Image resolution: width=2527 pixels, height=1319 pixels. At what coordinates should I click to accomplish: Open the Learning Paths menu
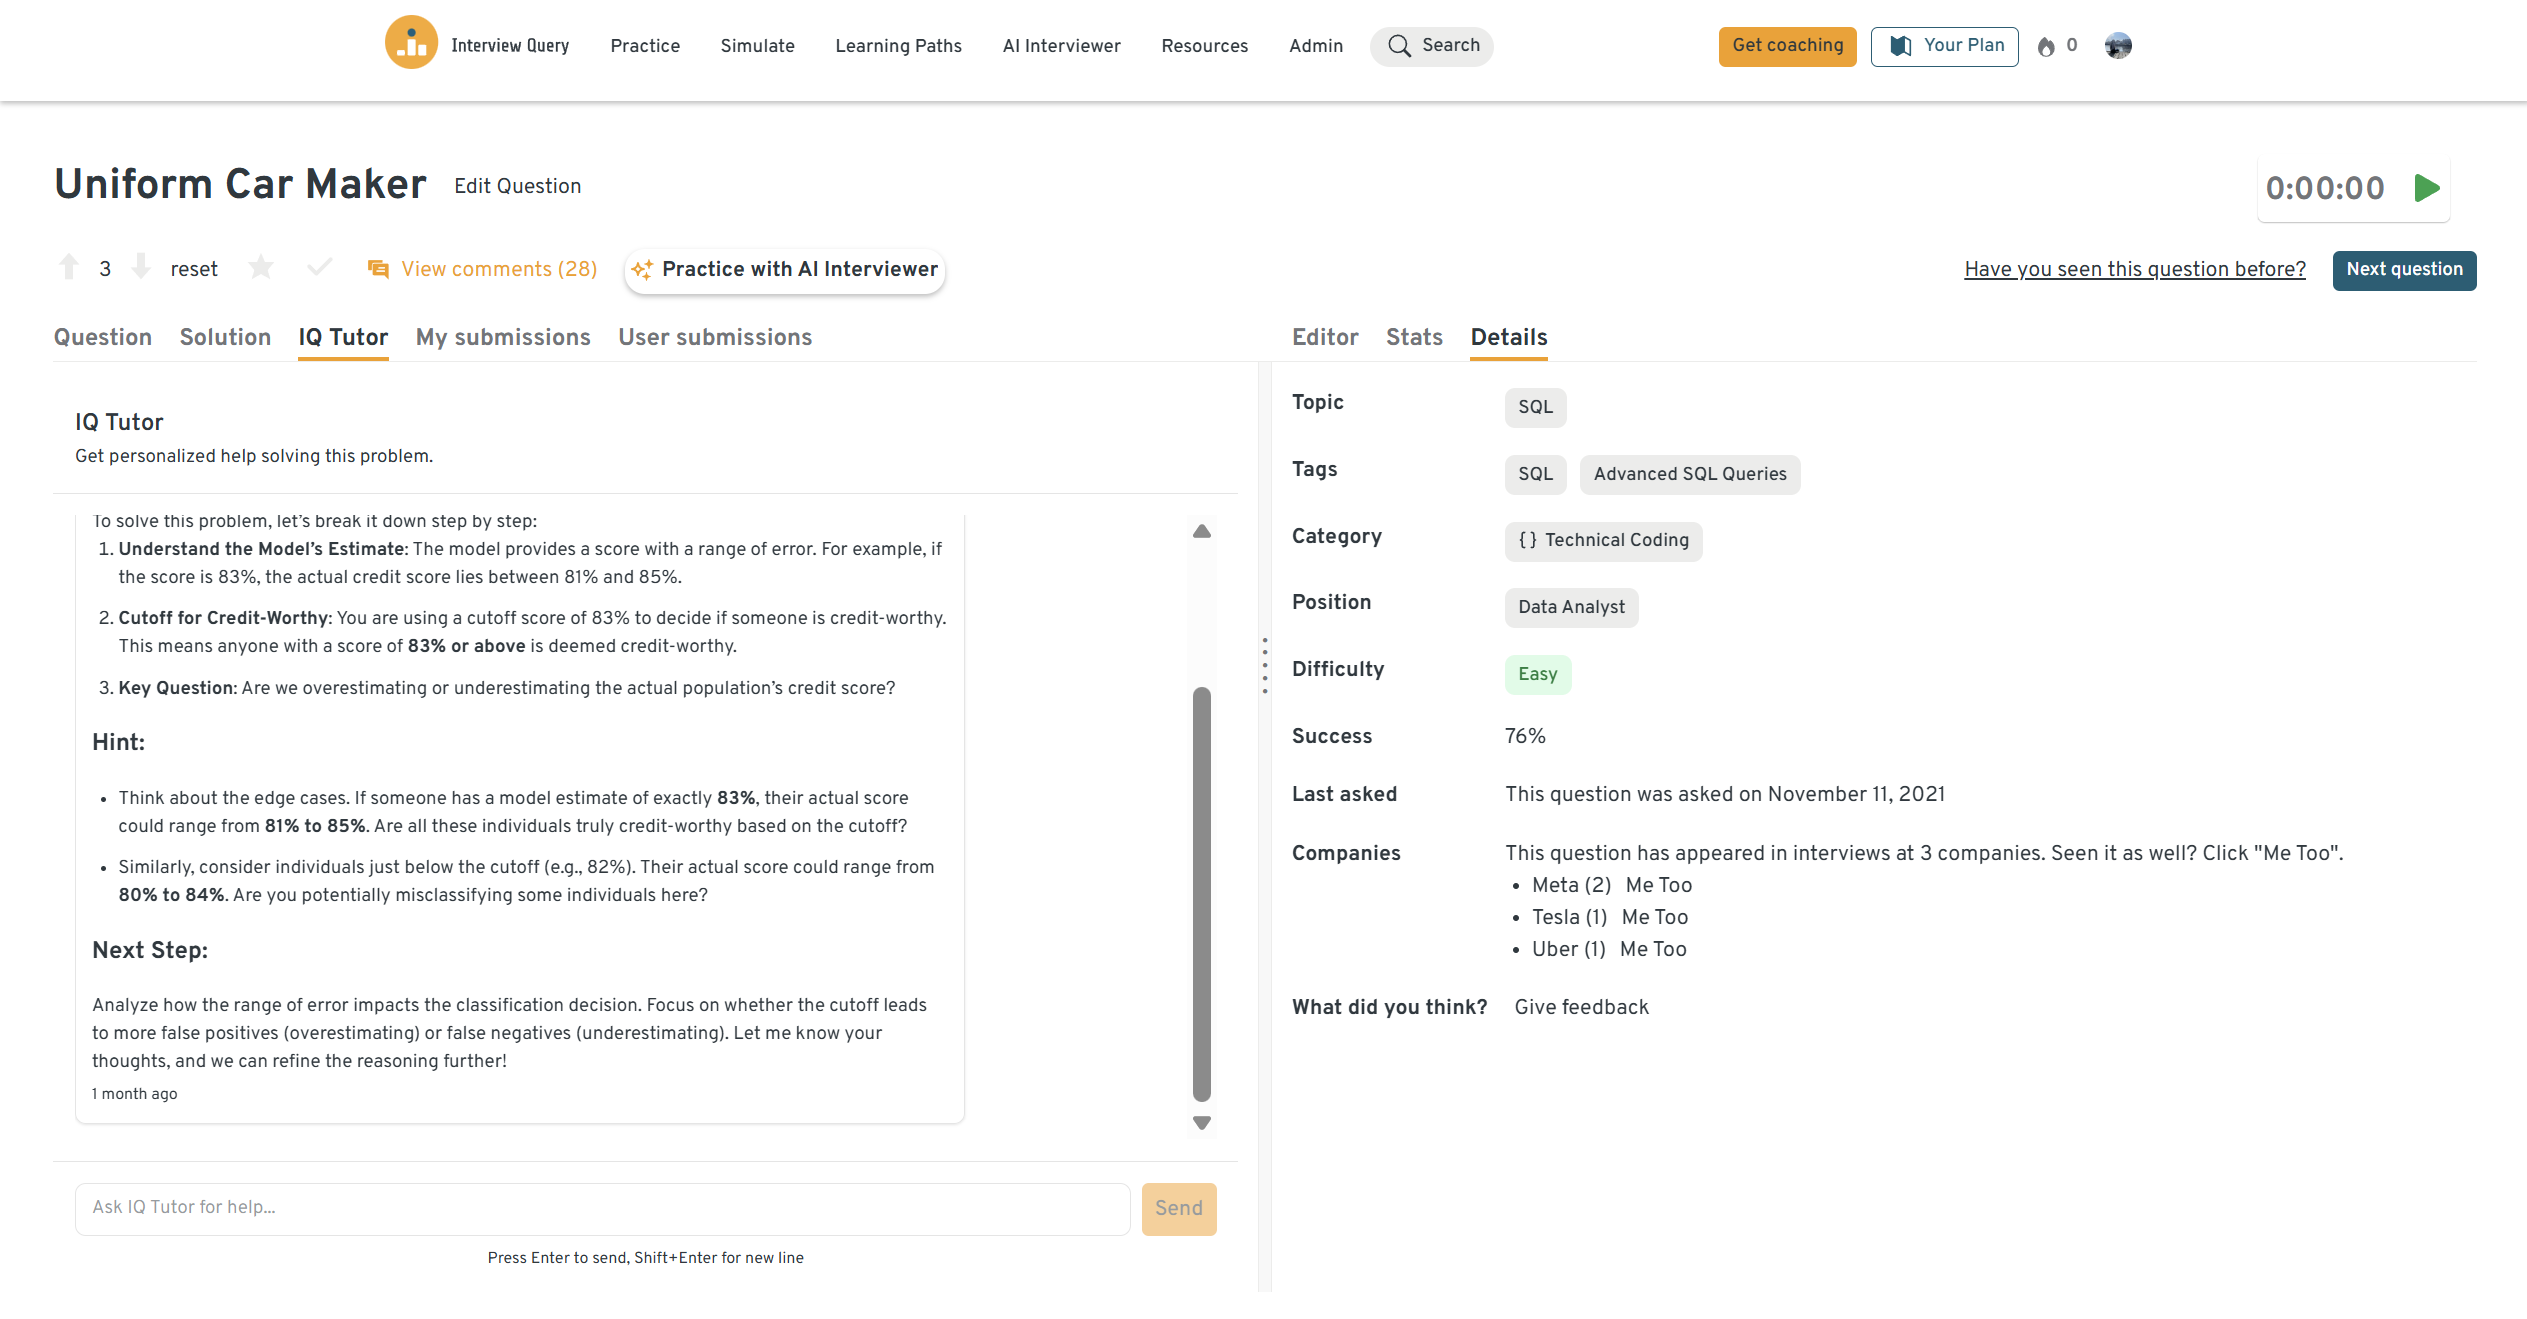[x=898, y=46]
